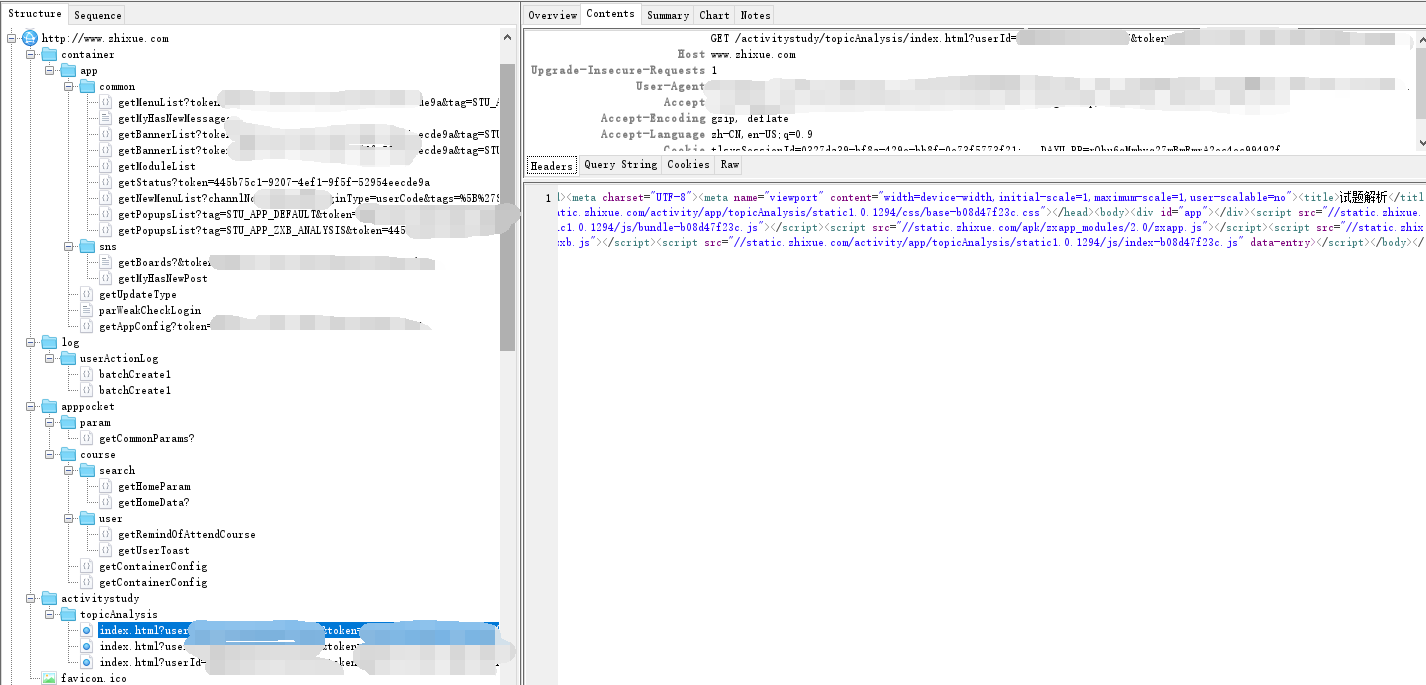
Task: Open the Notes tab
Action: tap(755, 15)
